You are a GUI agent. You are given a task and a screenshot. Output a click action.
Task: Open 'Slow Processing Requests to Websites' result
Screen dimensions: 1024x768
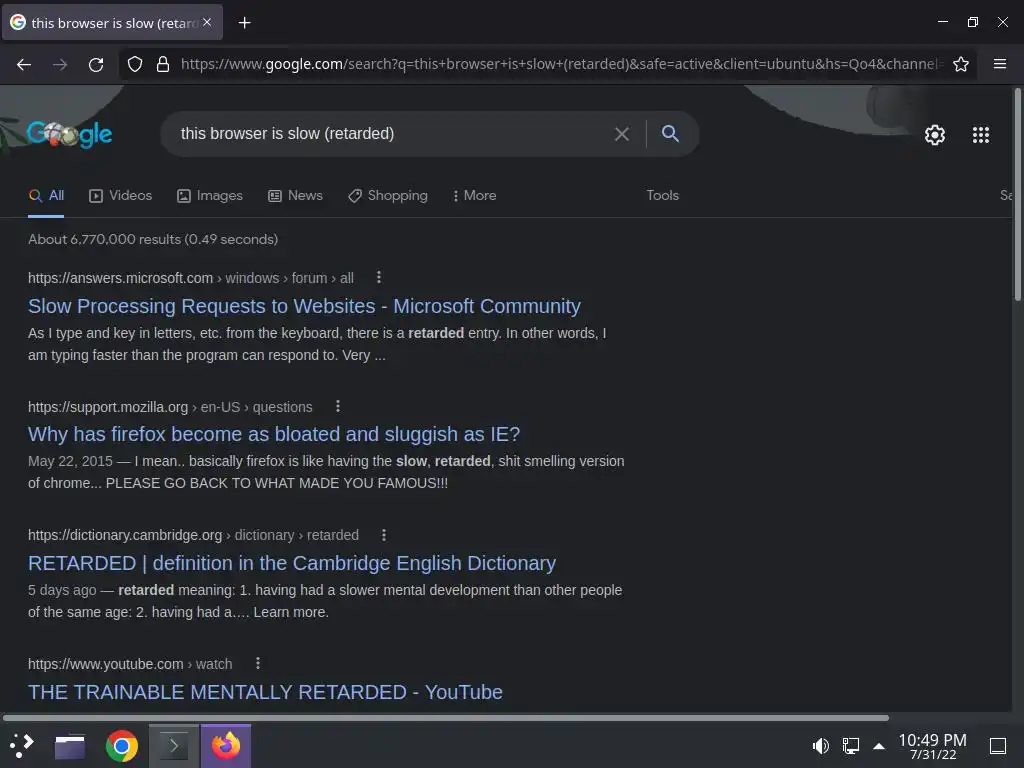pos(304,306)
